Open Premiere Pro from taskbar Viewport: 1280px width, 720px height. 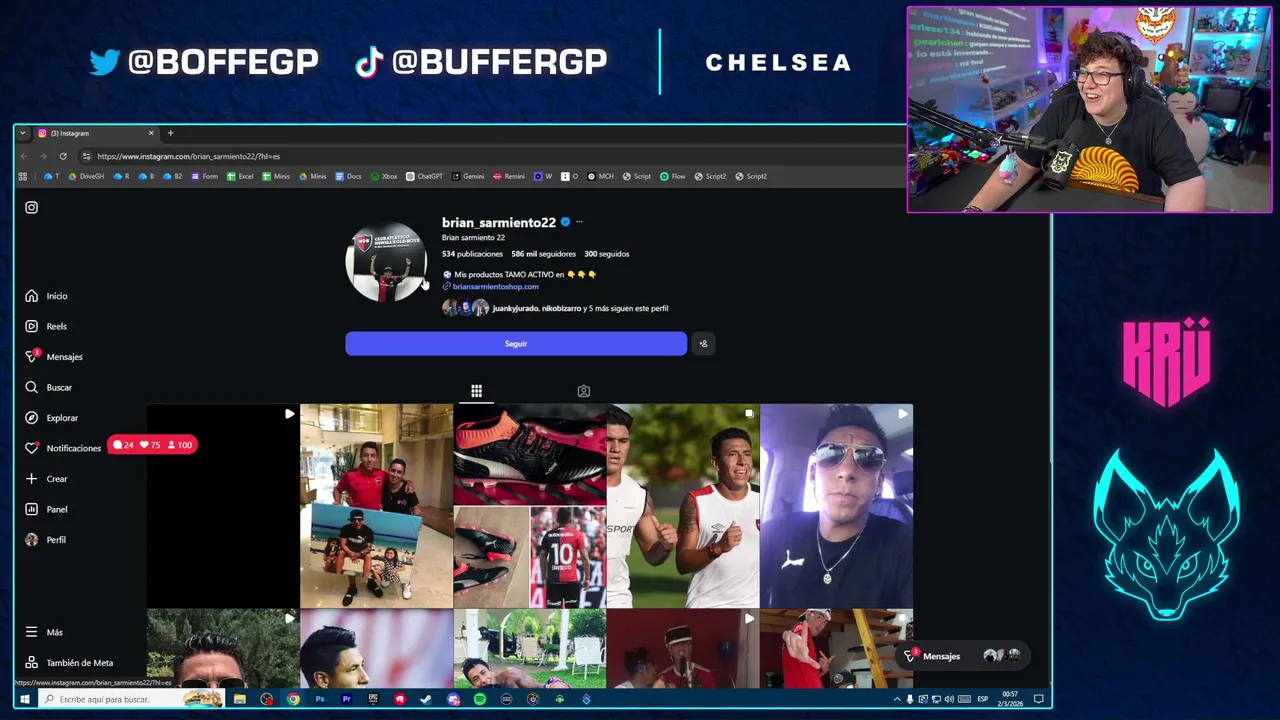346,699
